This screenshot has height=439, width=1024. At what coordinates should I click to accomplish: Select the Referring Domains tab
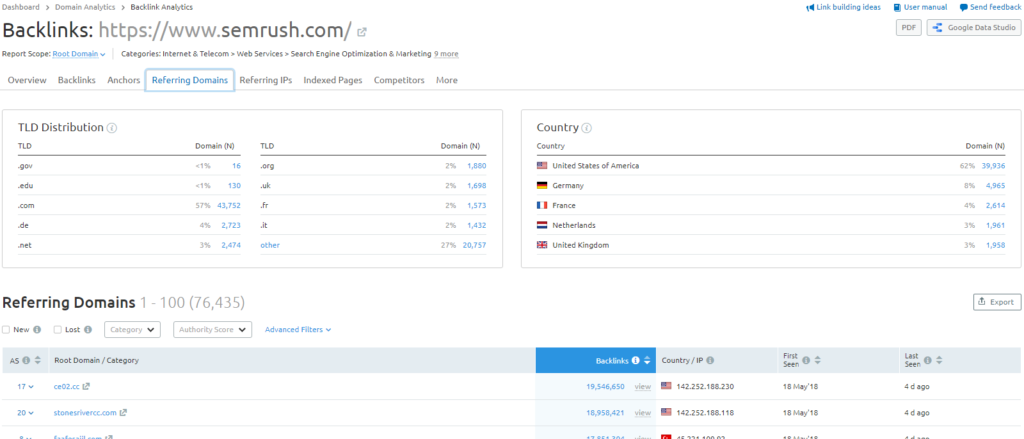click(189, 80)
